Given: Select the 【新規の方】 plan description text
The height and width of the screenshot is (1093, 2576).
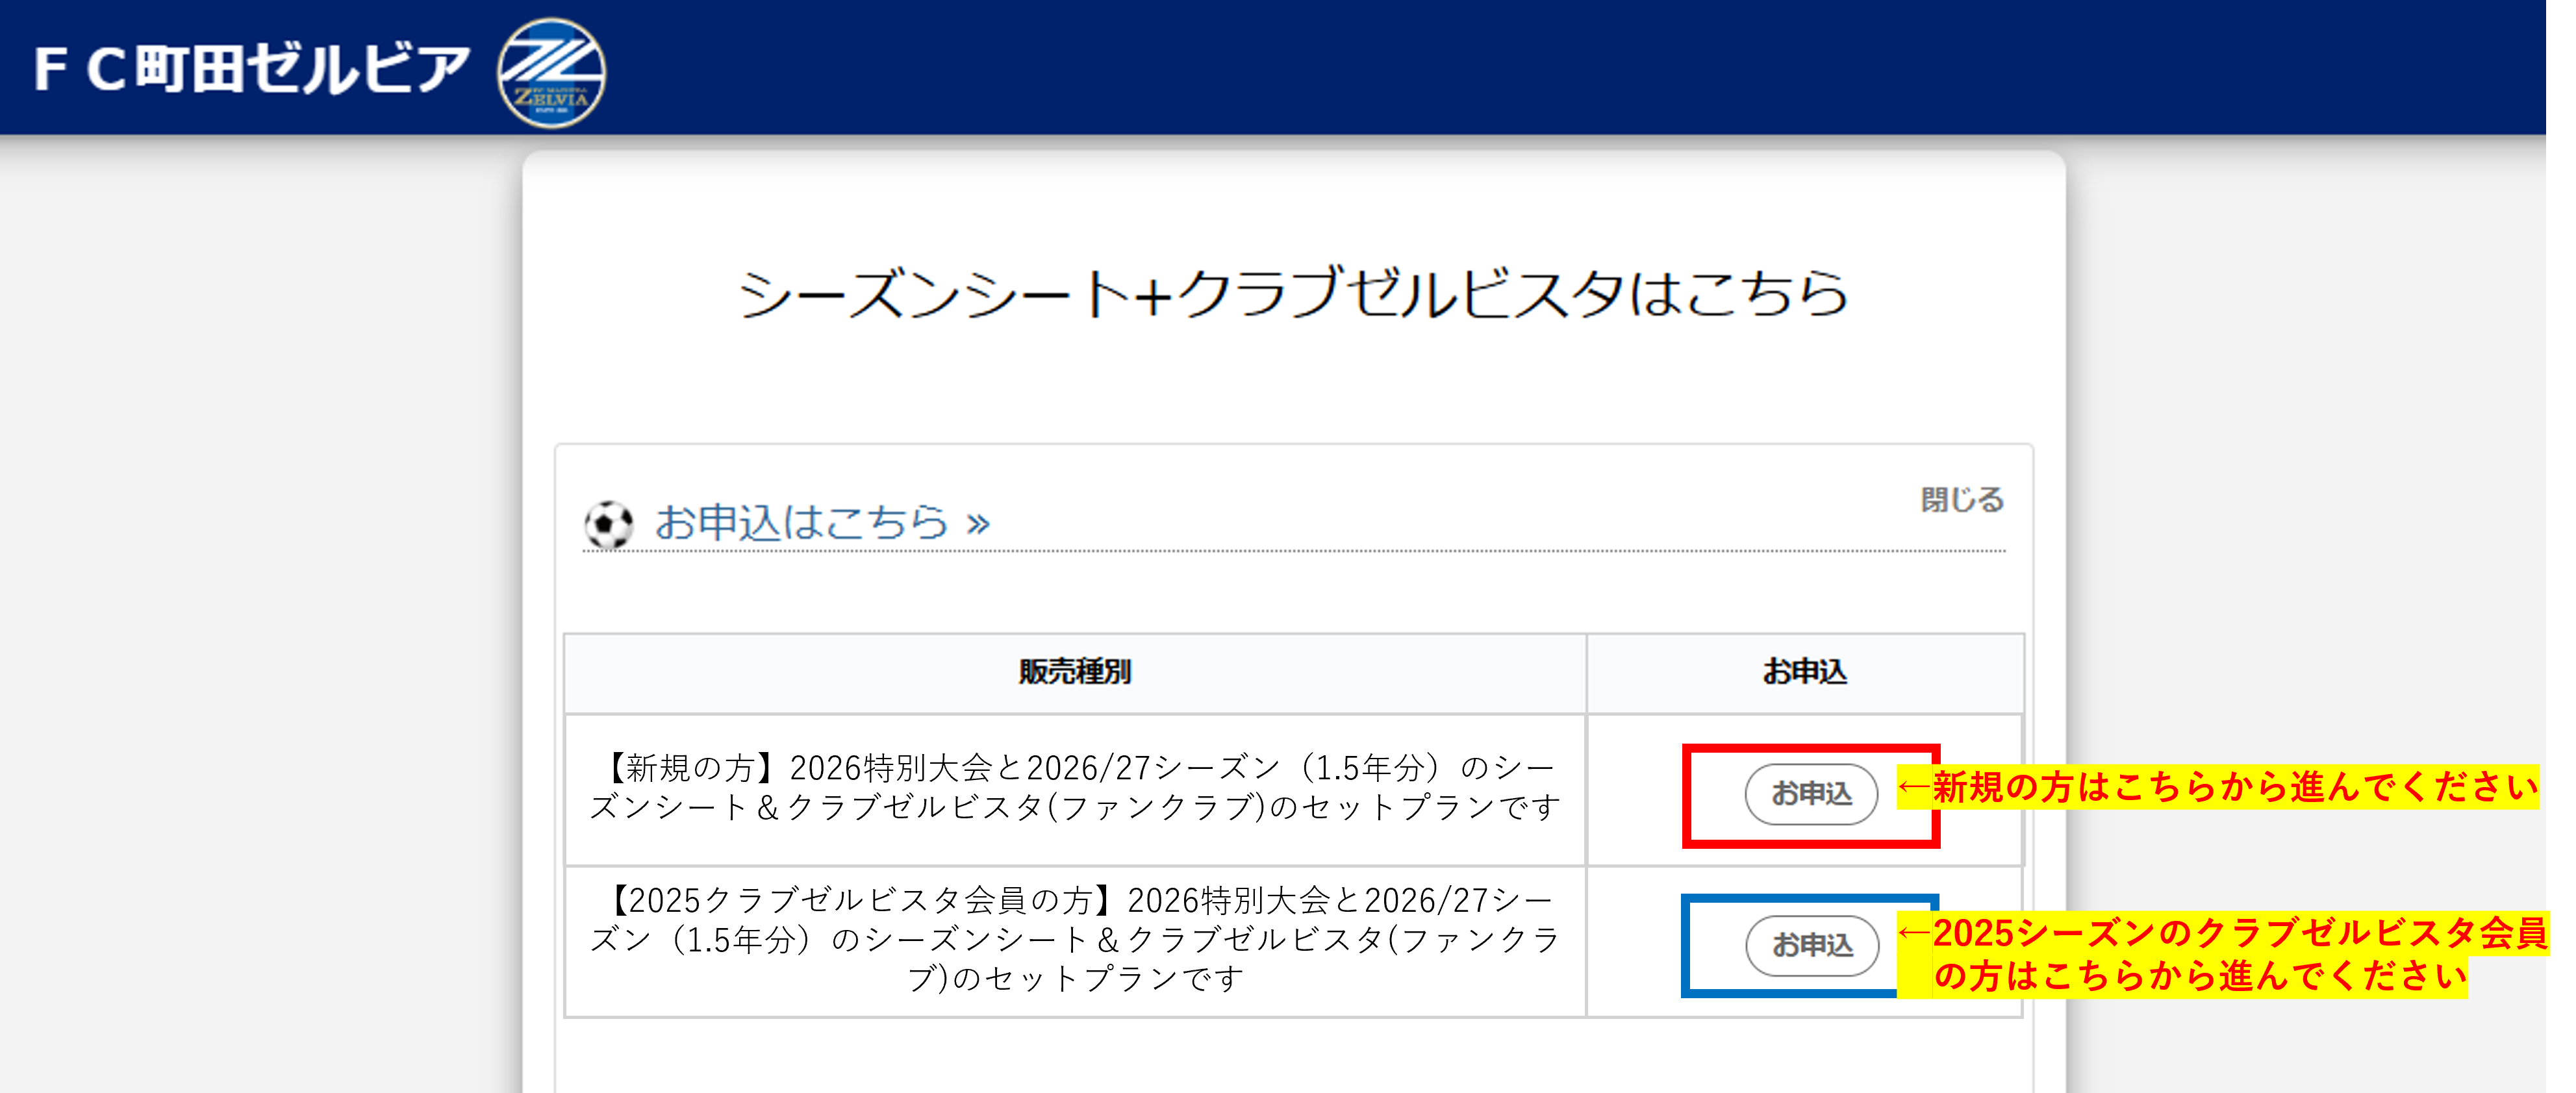Looking at the screenshot, I should coord(1074,788).
